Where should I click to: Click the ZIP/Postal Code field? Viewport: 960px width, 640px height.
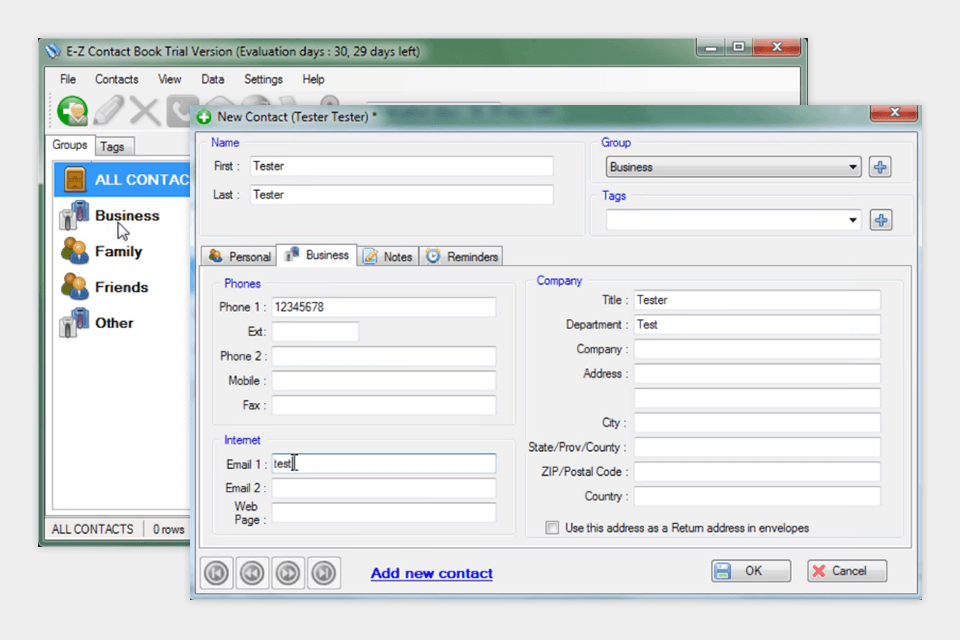757,472
